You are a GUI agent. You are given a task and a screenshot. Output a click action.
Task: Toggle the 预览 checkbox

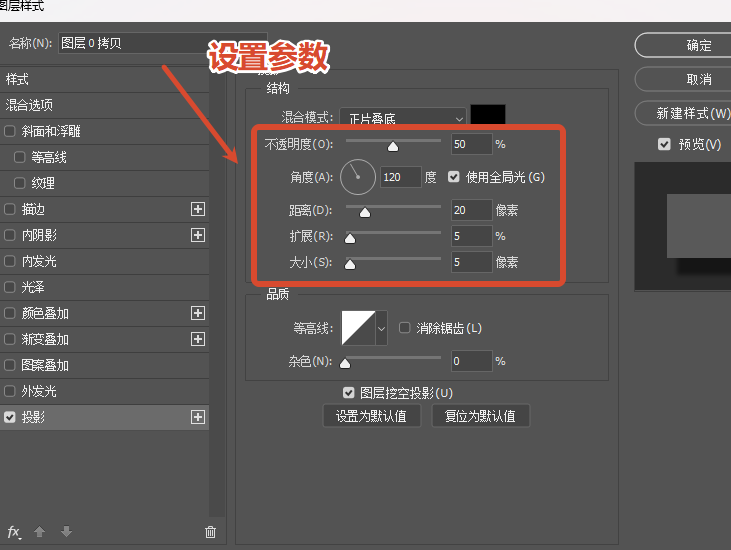pos(664,144)
